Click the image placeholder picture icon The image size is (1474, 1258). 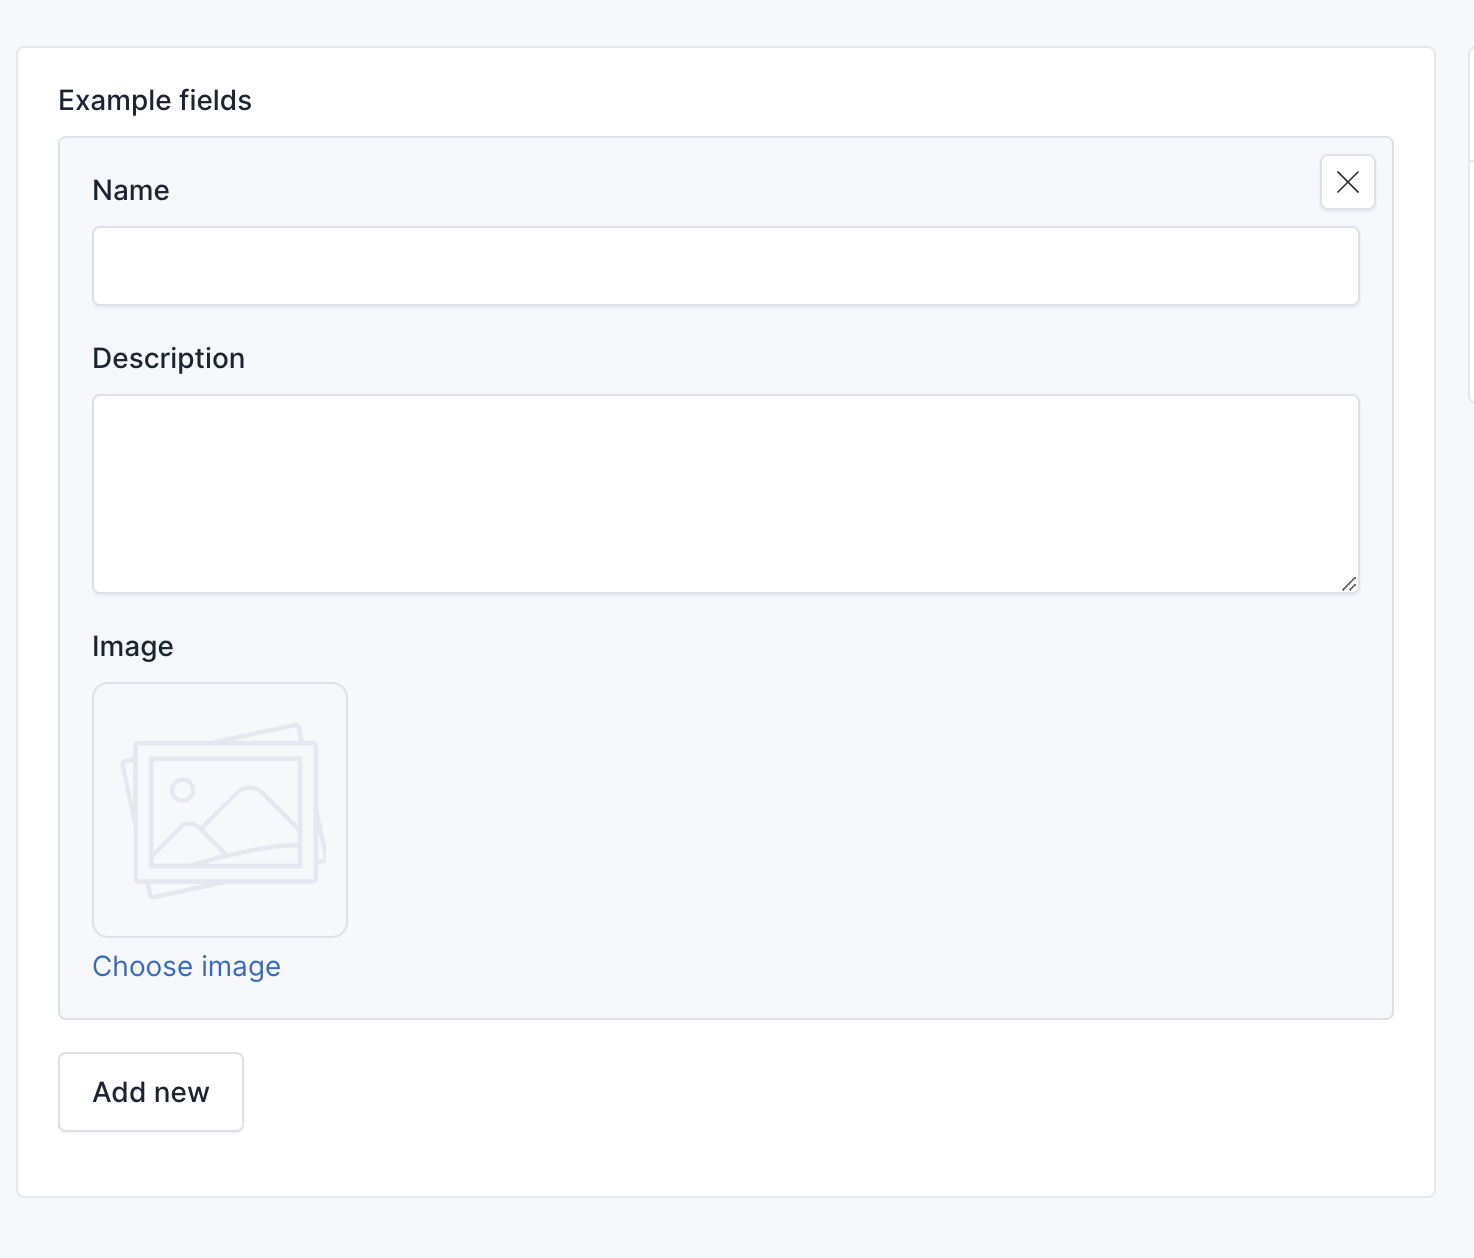coord(222,810)
